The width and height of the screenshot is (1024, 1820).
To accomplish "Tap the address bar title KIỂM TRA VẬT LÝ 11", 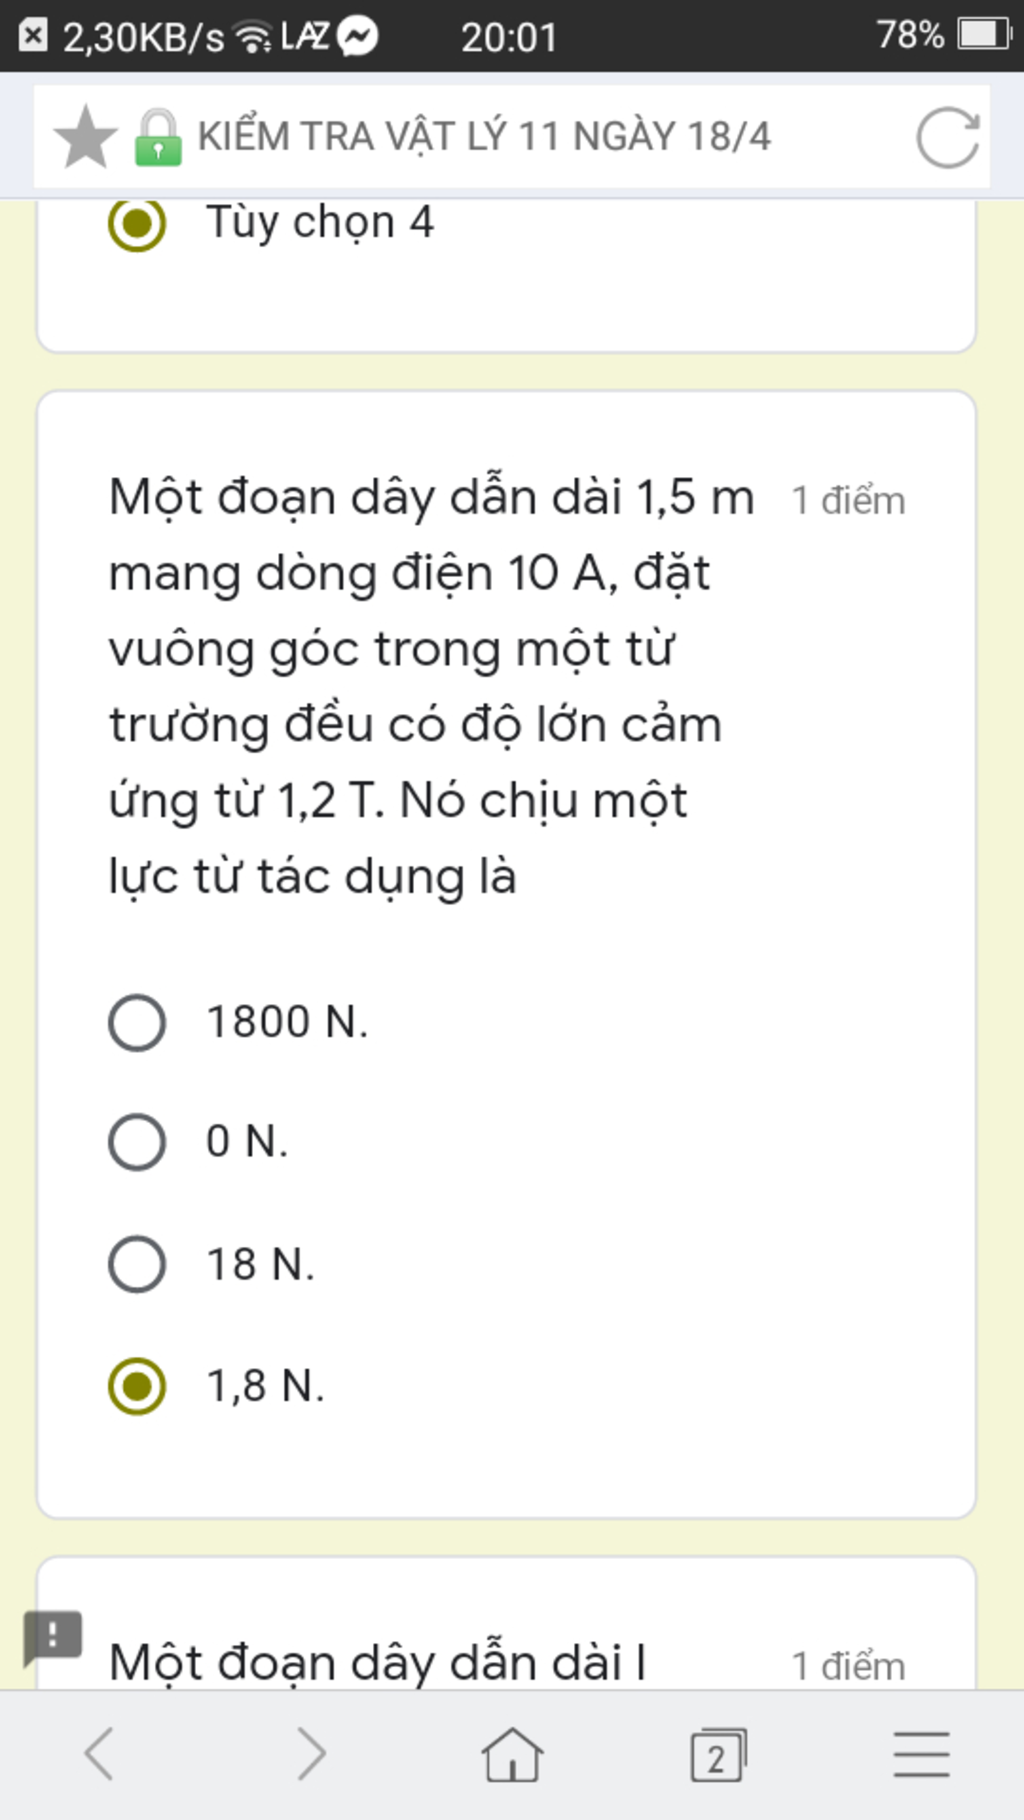I will (484, 137).
